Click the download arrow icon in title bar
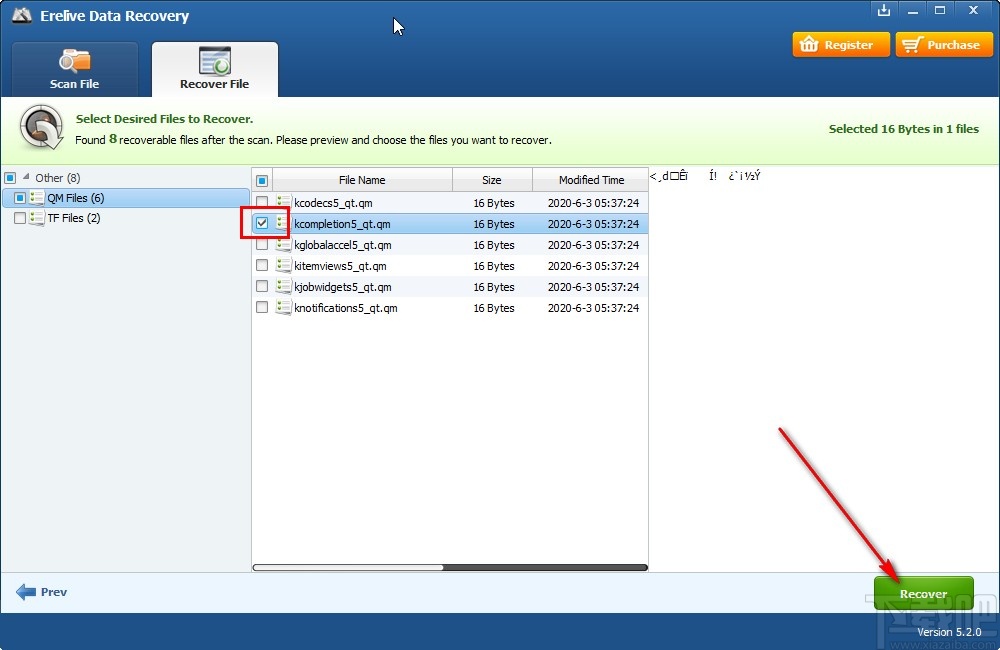1000x650 pixels. 884,10
